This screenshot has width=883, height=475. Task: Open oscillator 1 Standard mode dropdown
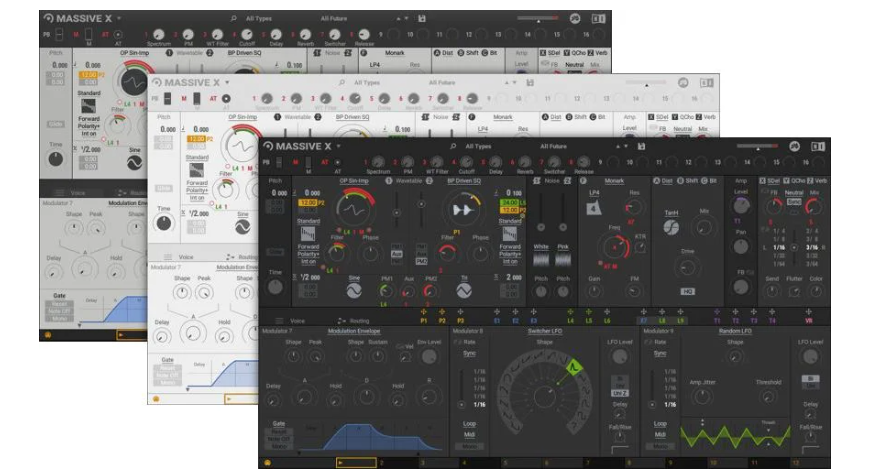pyautogui.click(x=308, y=221)
